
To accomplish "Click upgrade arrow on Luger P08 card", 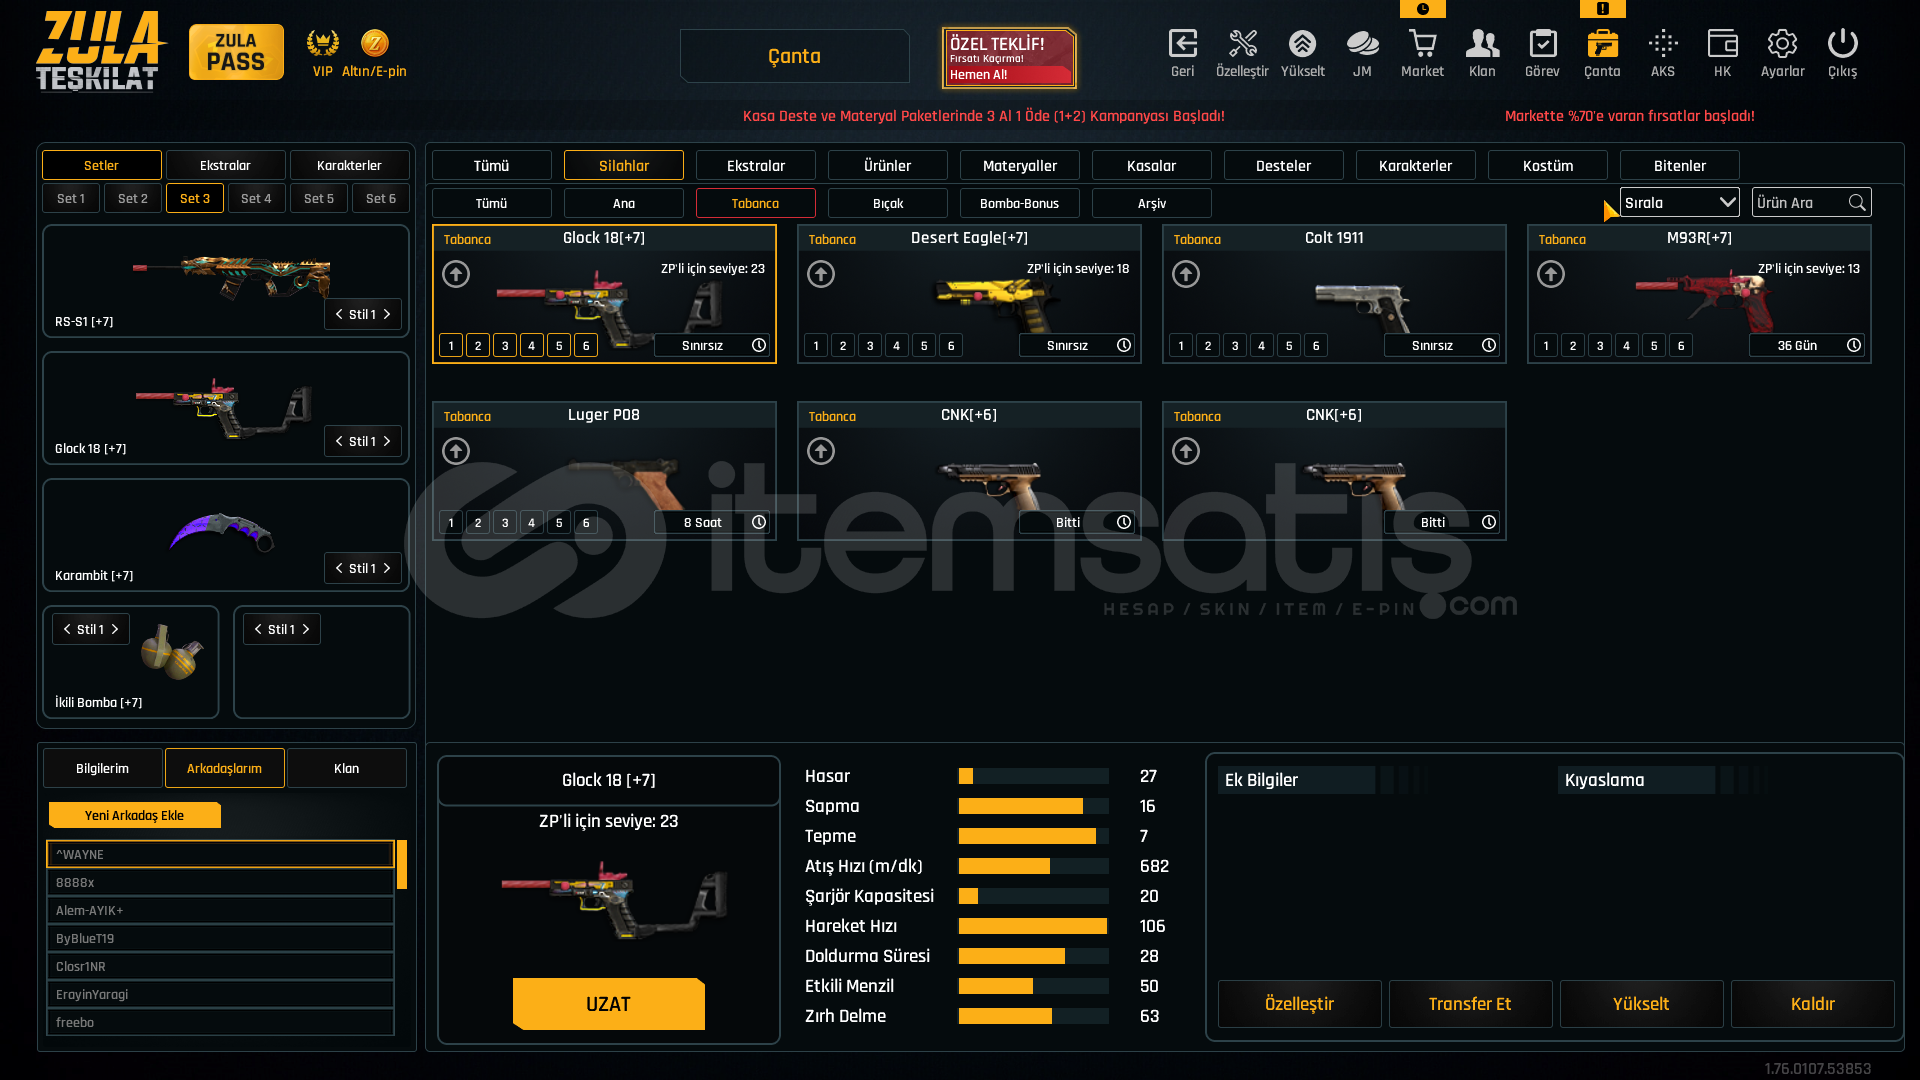I will 456,451.
